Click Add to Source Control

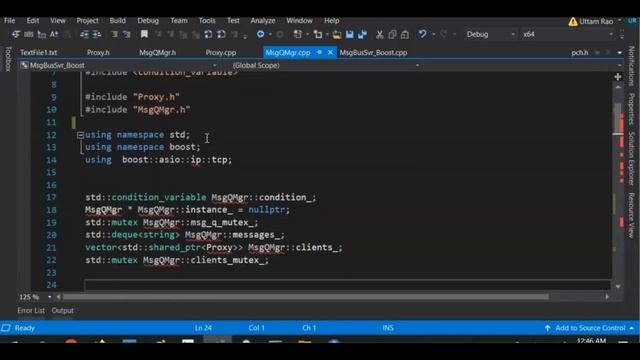coord(589,328)
